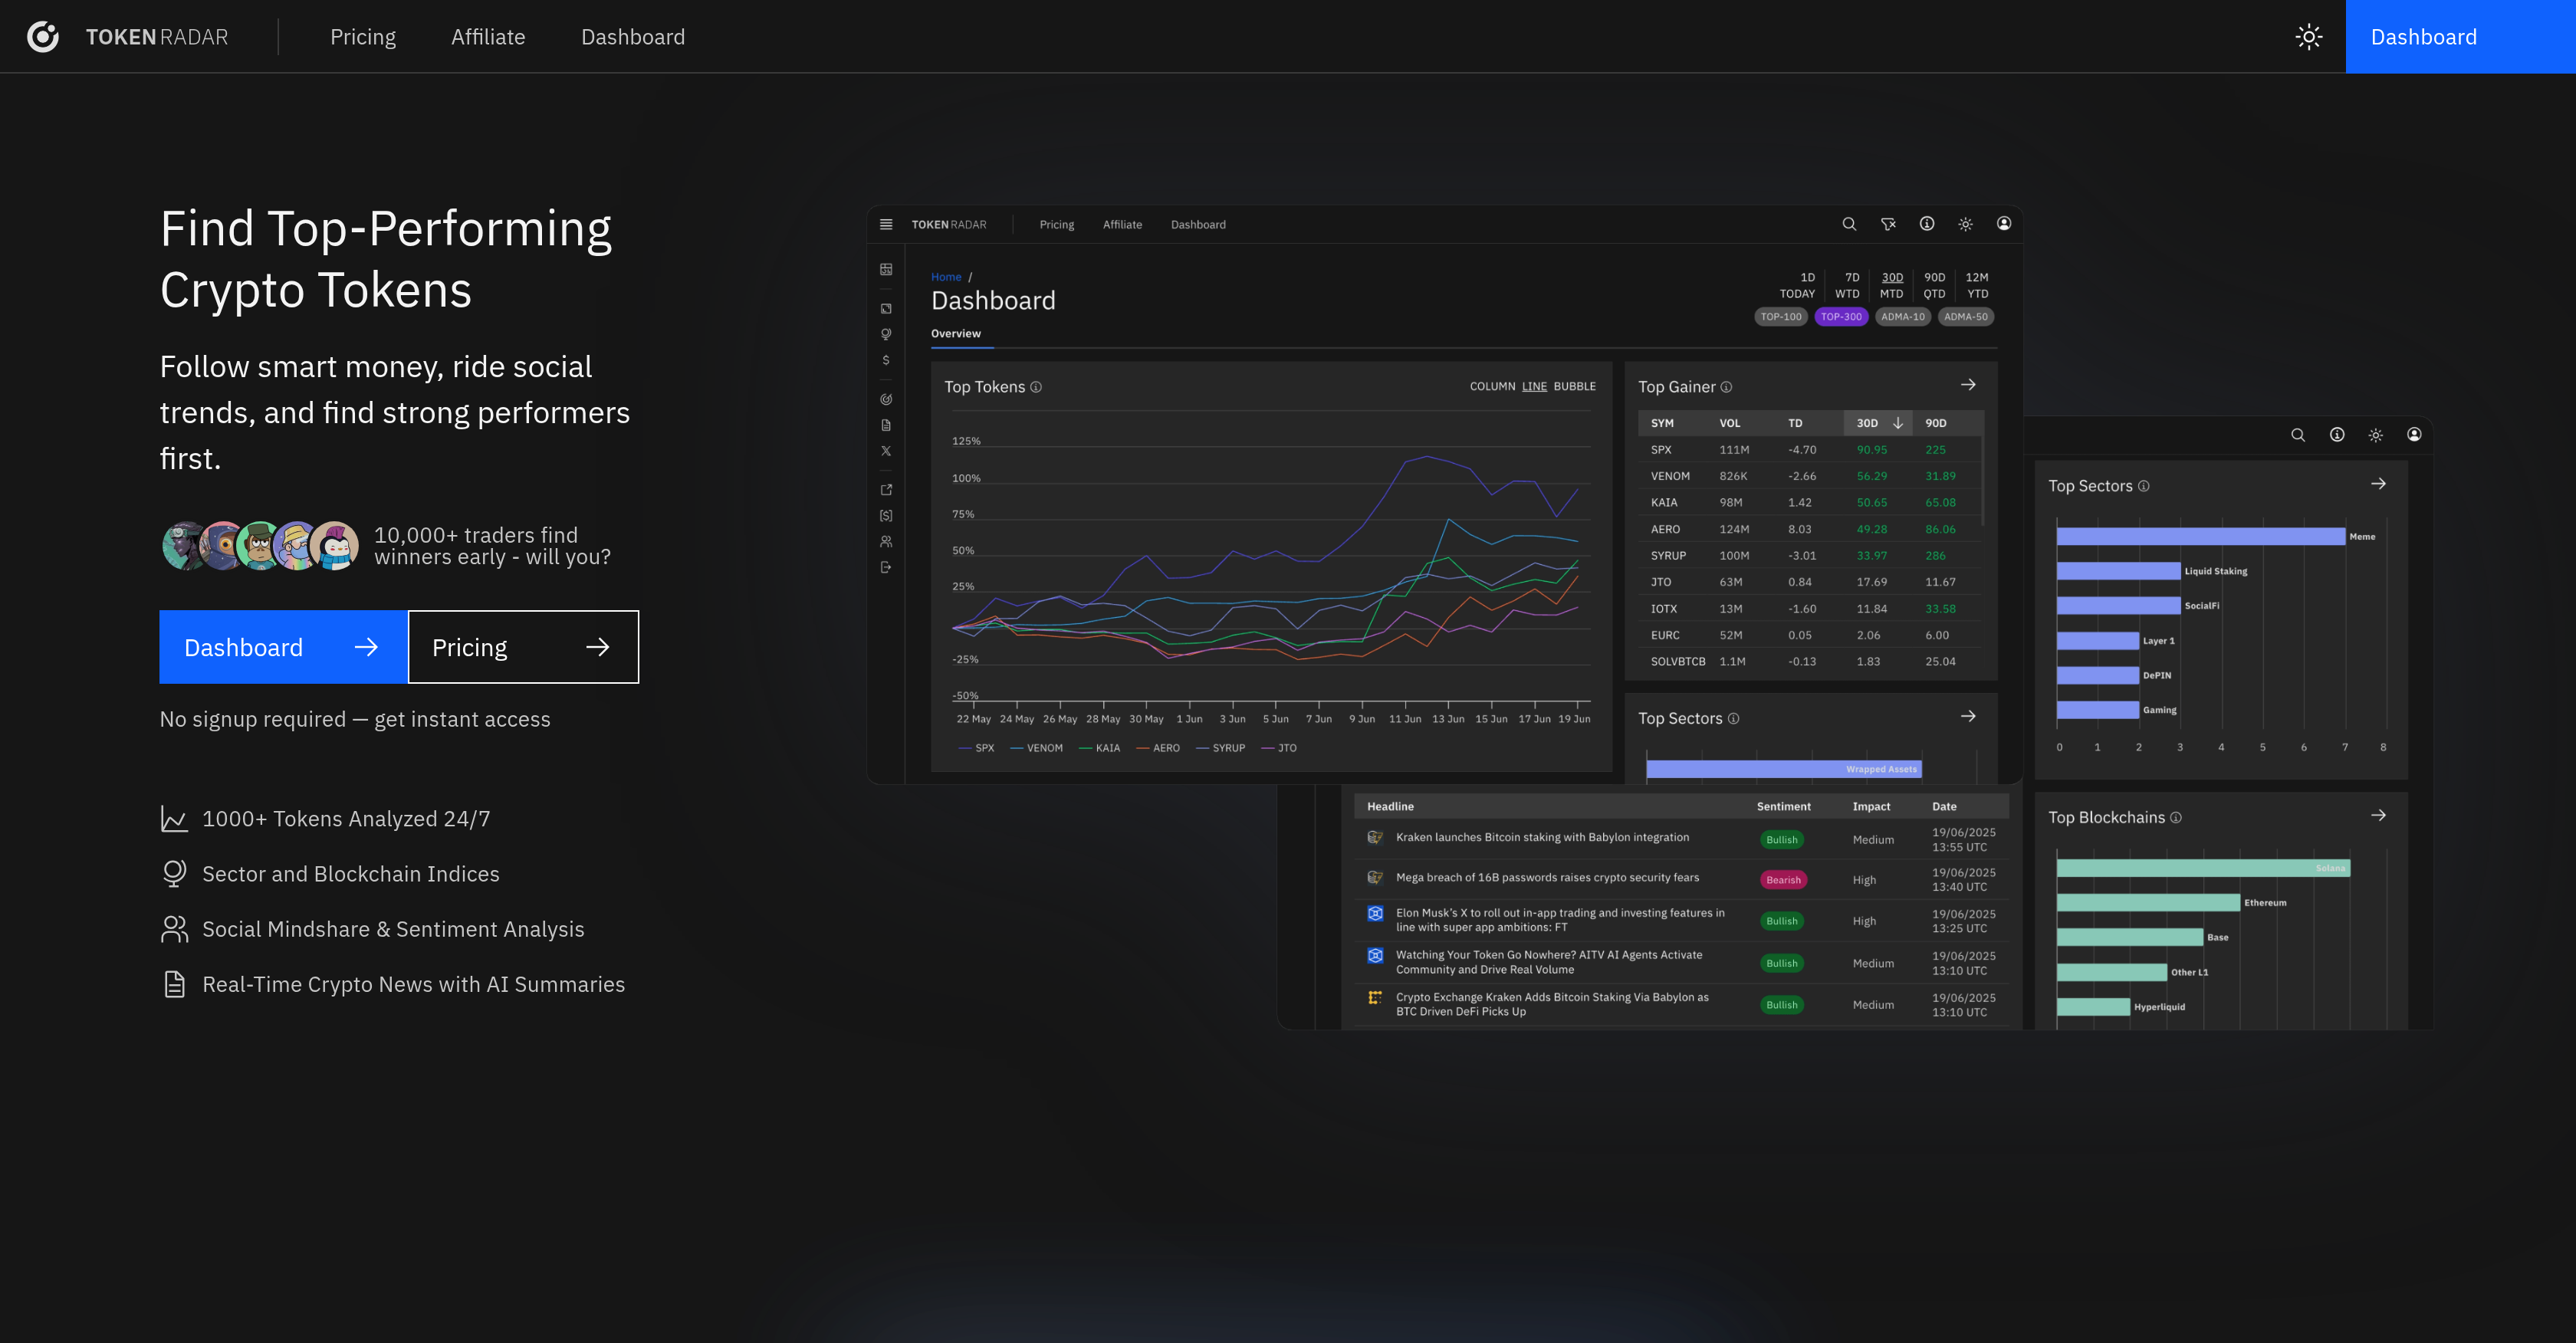2576x1343 pixels.
Task: Open the news document icon in the sidebar
Action: tap(886, 424)
